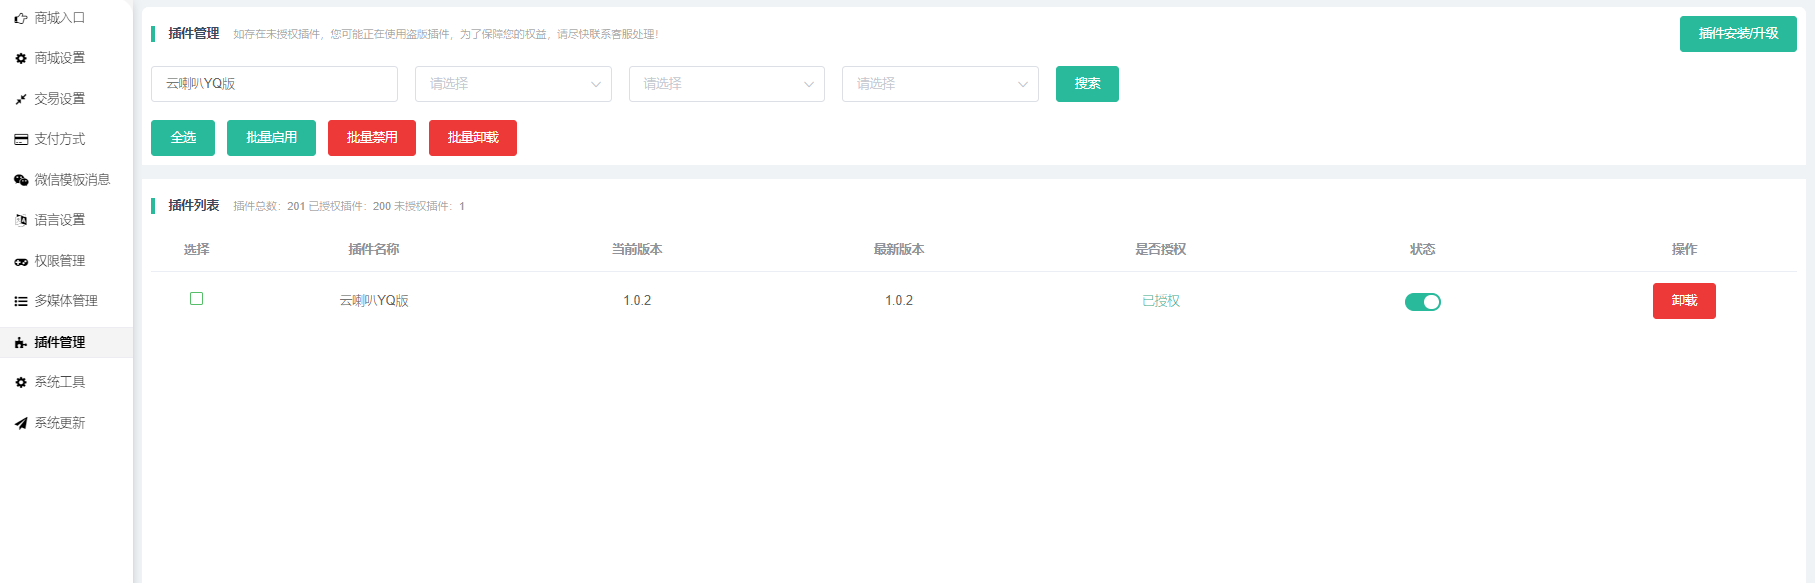
Task: Open the third 请选择 dropdown
Action: tap(940, 84)
